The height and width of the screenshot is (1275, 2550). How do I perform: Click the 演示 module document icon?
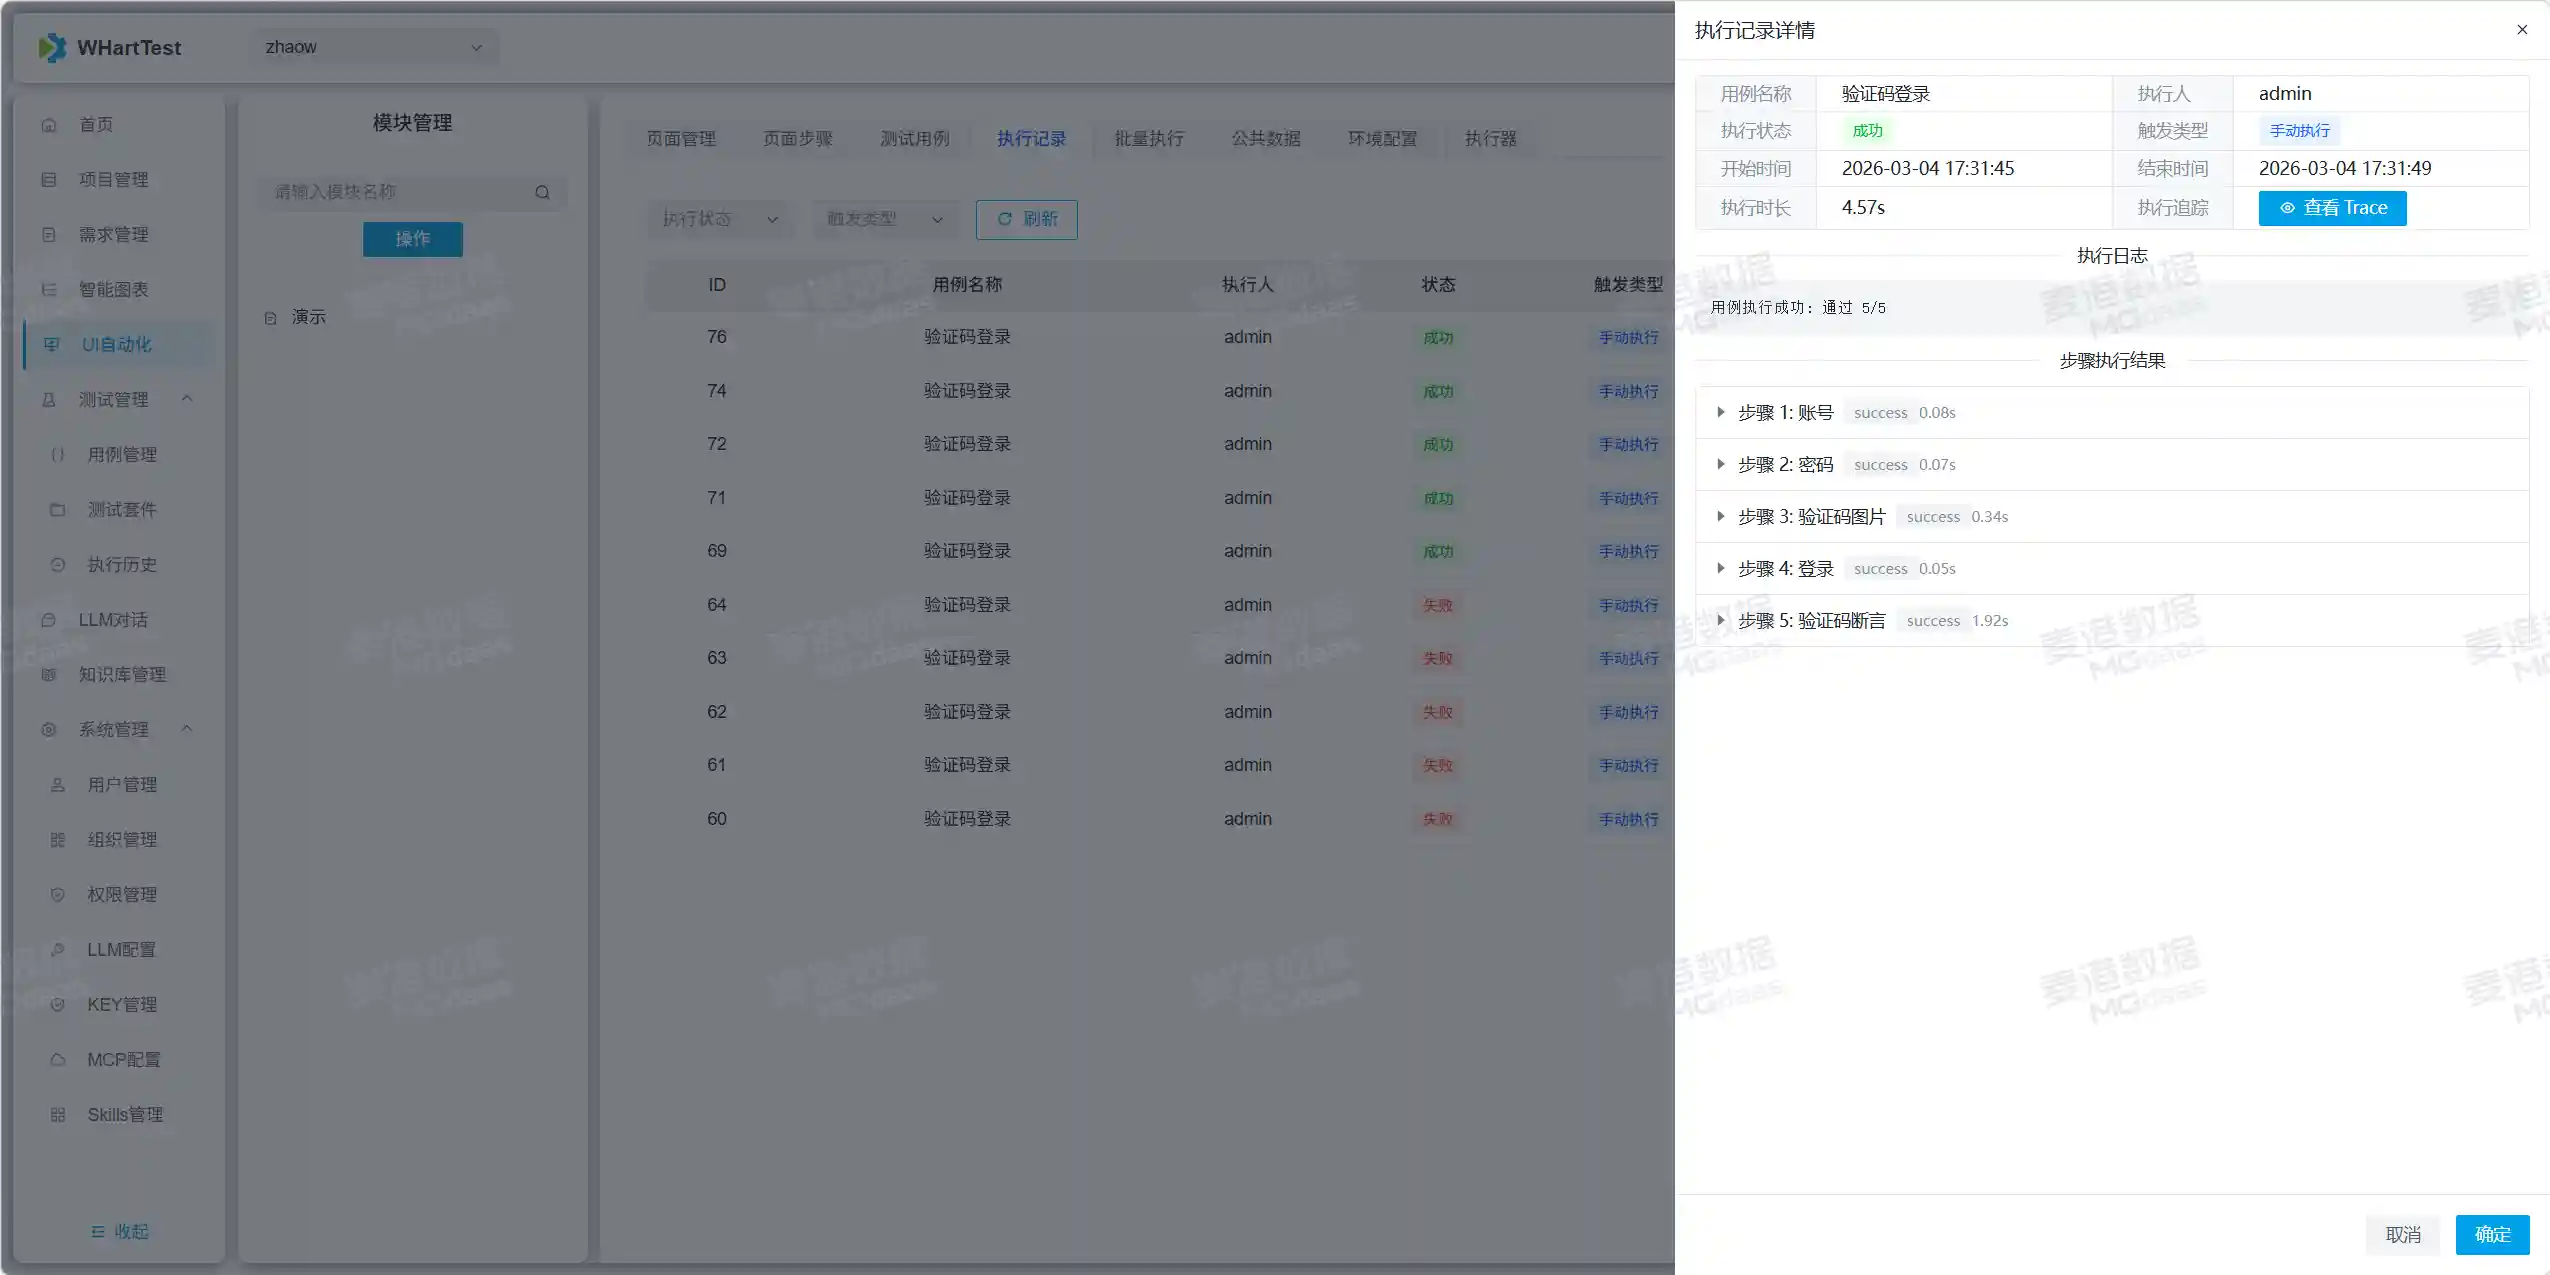(270, 318)
